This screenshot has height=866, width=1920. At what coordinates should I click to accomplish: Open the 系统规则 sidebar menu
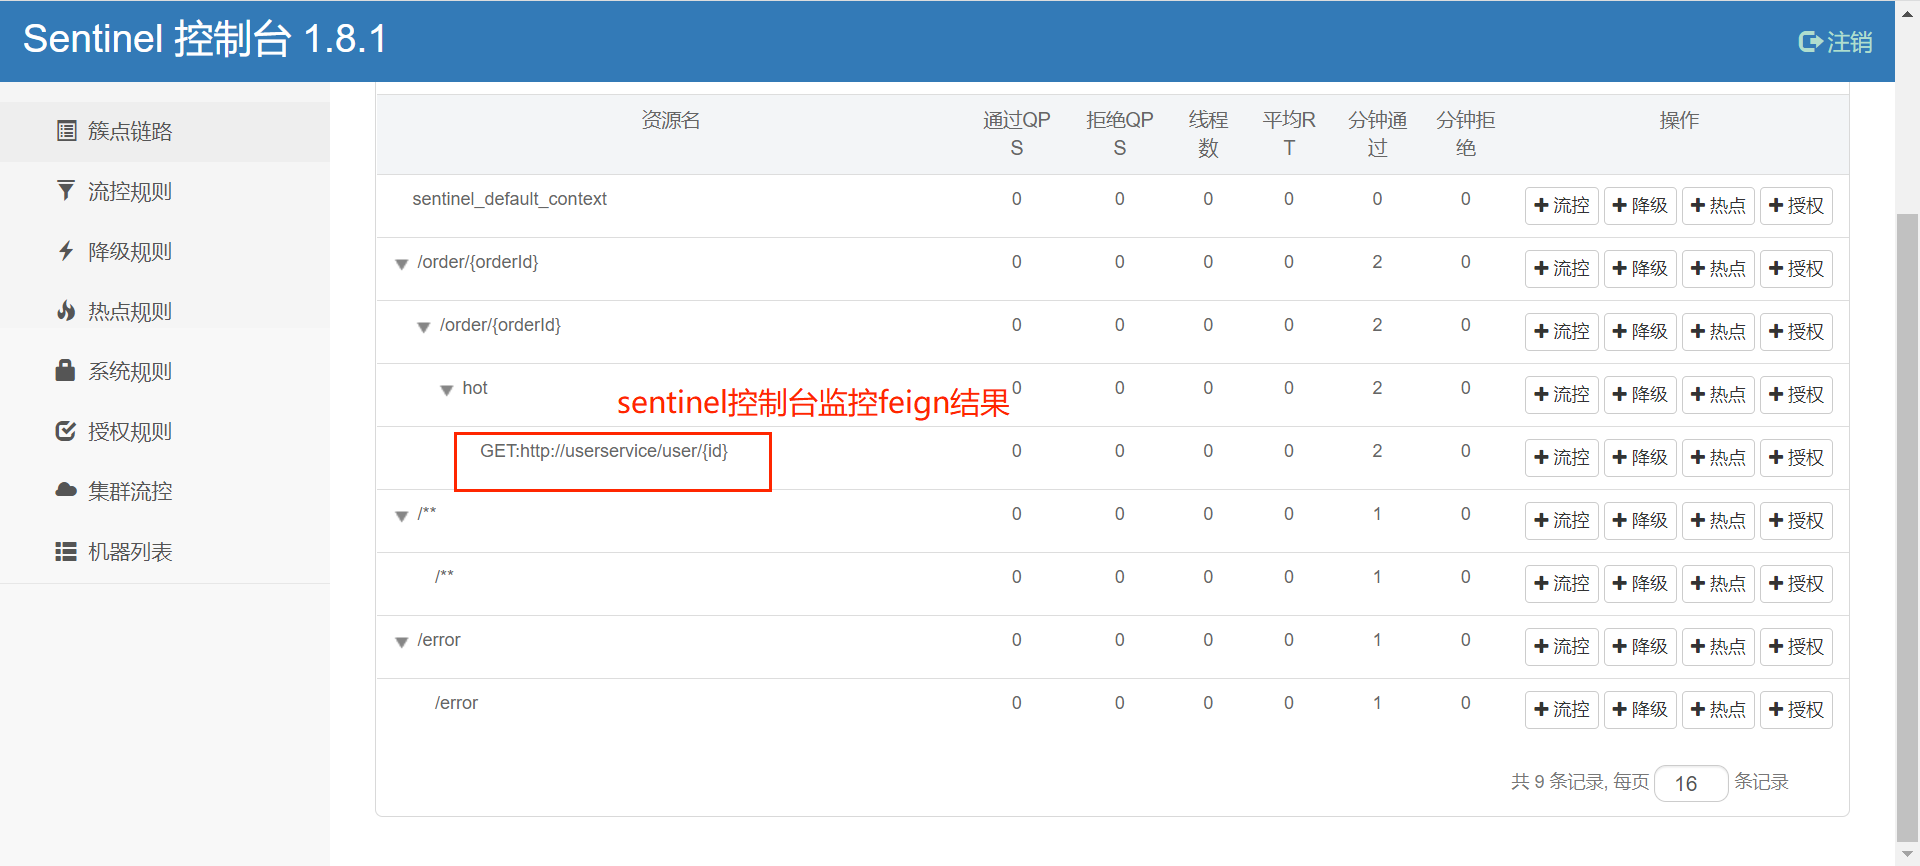point(165,371)
